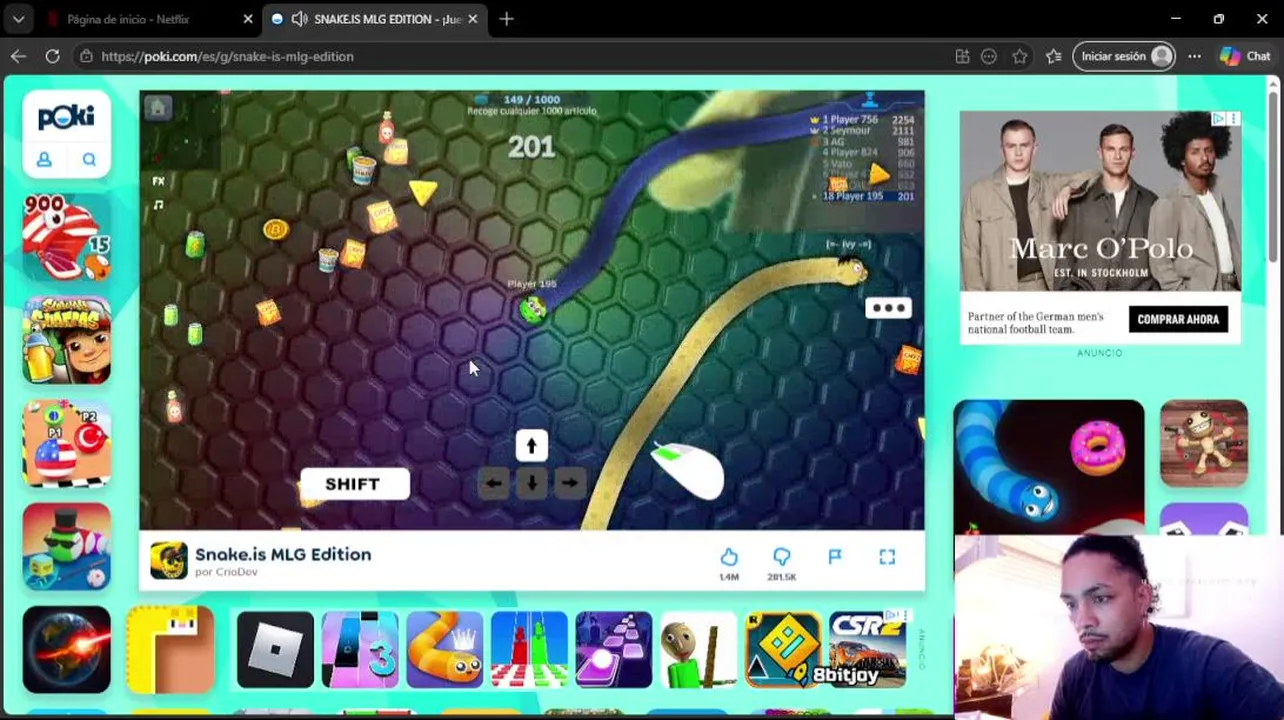Open the blocky orange cat game thumbnail

point(170,650)
